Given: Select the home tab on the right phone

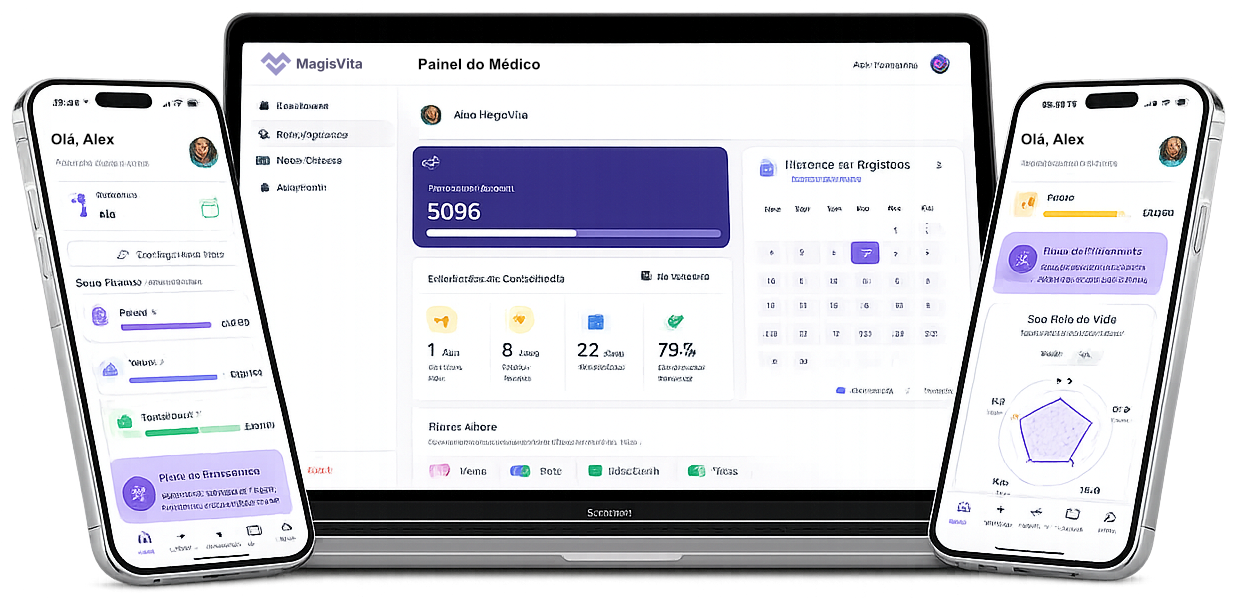Looking at the screenshot, I should (960, 512).
